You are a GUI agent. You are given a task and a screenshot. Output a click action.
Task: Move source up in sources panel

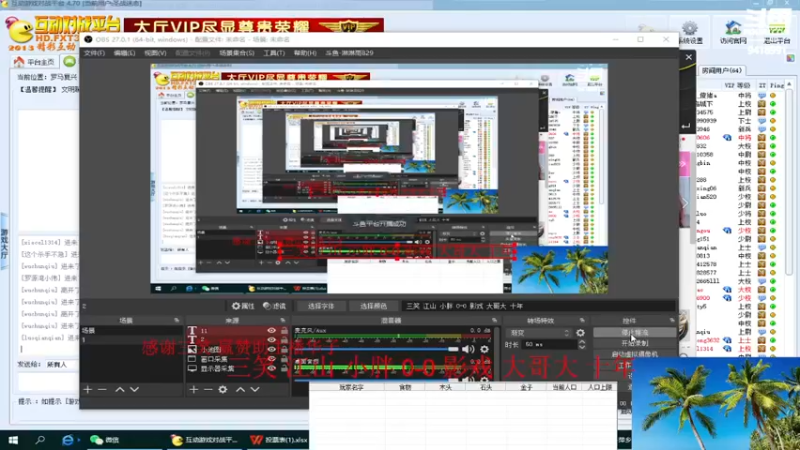pos(240,390)
